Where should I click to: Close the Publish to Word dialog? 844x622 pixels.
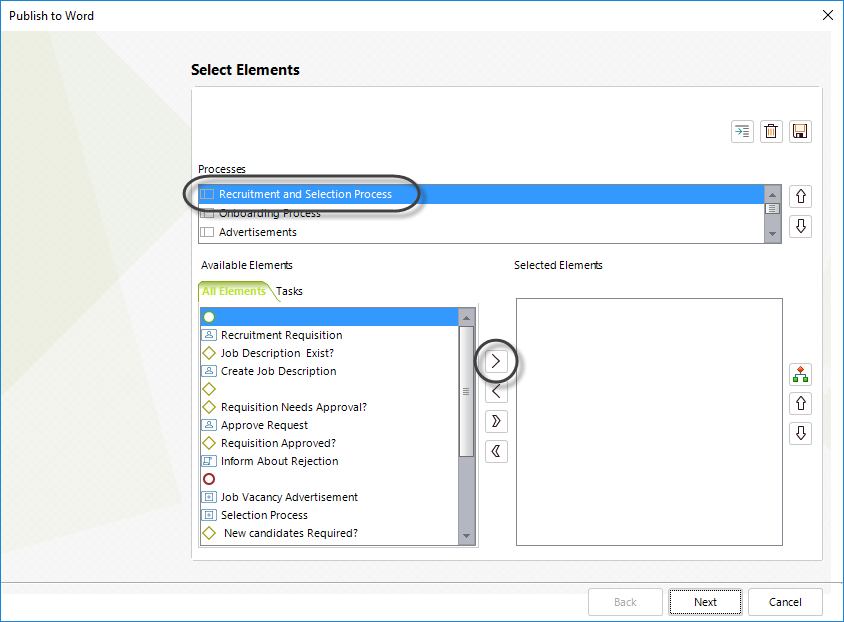pyautogui.click(x=828, y=15)
